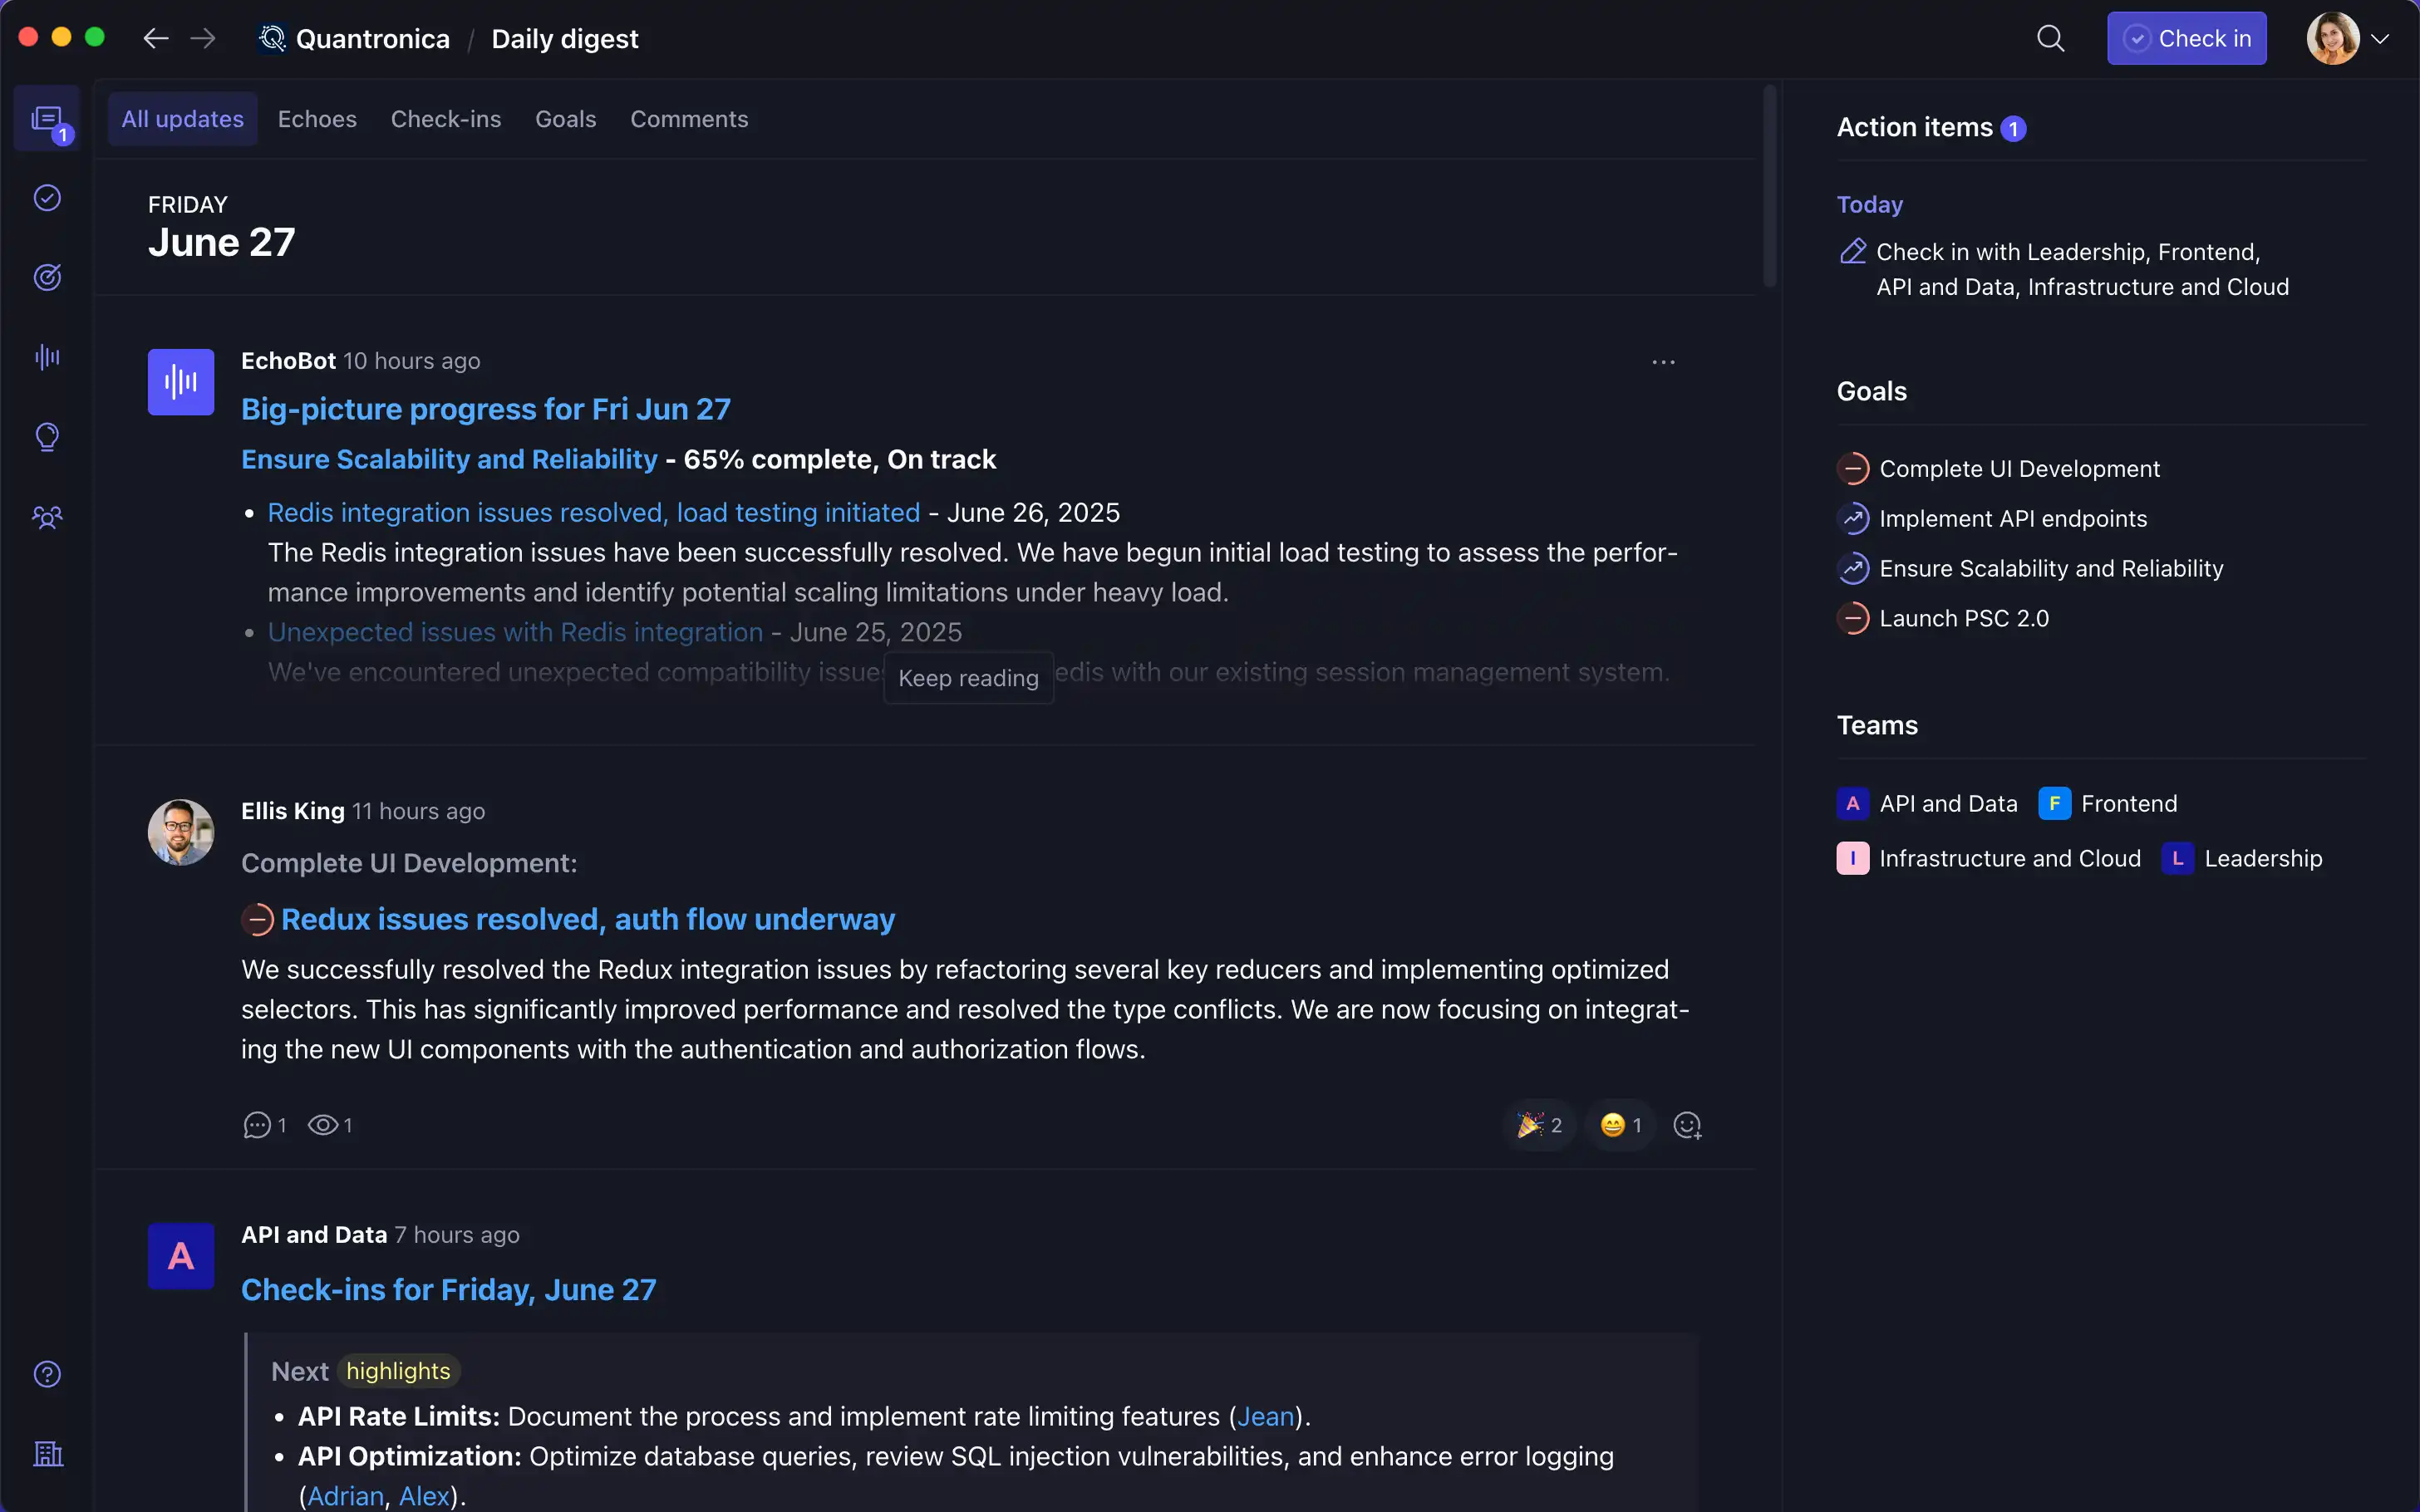This screenshot has height=1512, width=2420.
Task: Click the views eye icon on Ellis's post
Action: pos(322,1125)
